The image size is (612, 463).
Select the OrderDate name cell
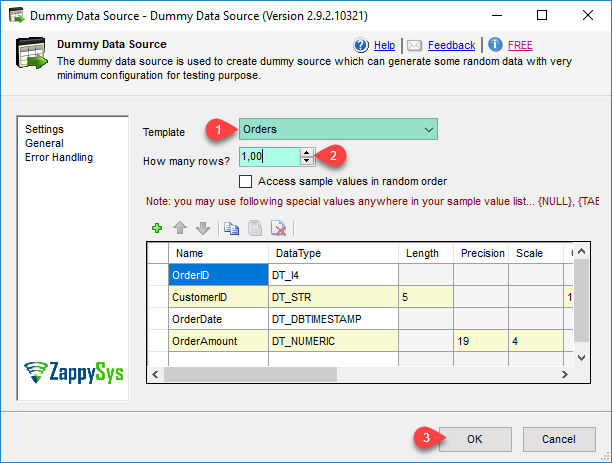click(x=219, y=319)
